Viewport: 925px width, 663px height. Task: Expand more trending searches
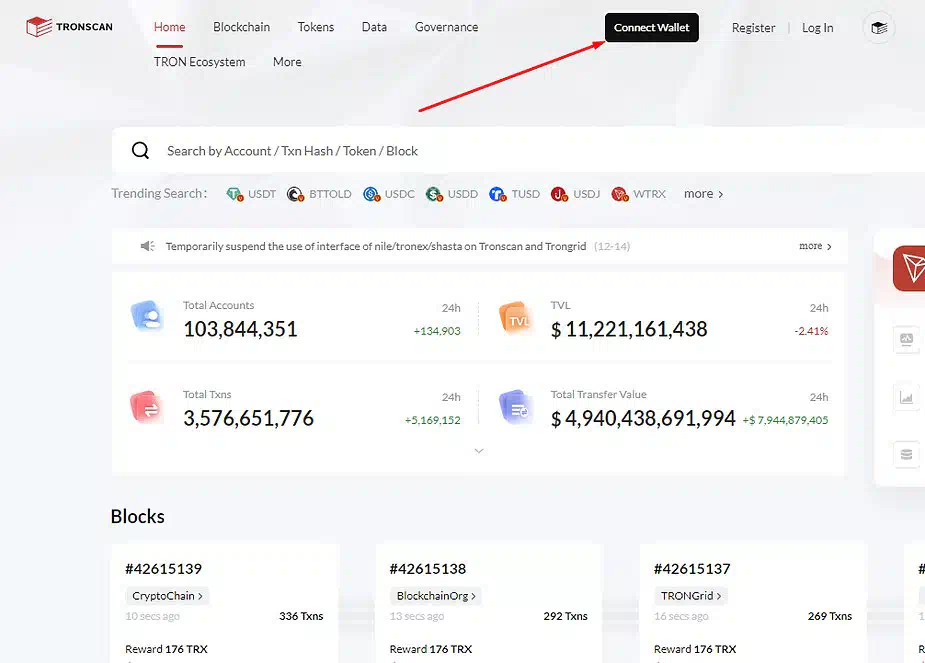pyautogui.click(x=704, y=193)
